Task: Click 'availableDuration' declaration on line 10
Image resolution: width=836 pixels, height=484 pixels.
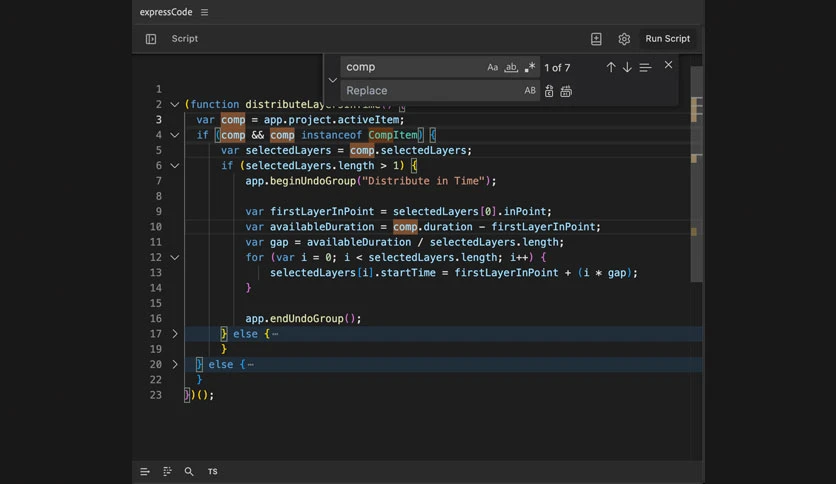Action: click(x=322, y=227)
